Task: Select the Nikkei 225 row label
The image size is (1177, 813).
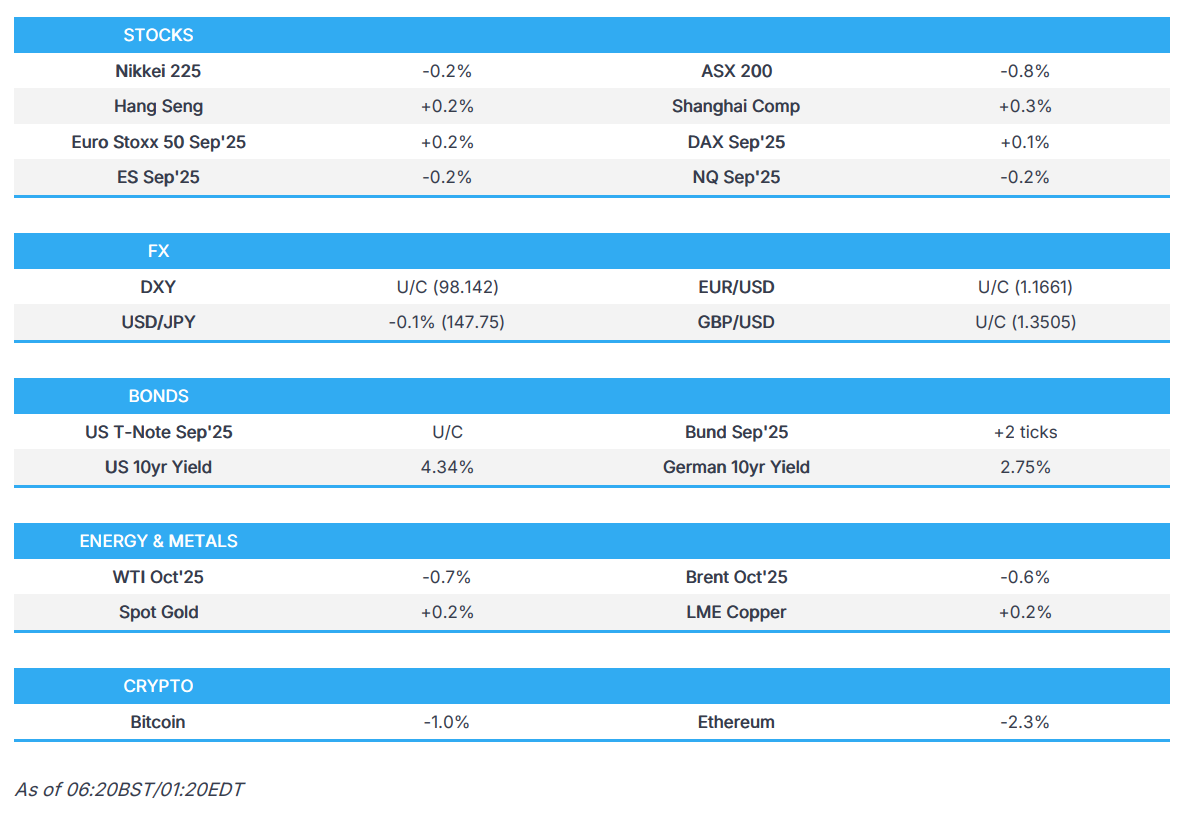Action: click(158, 71)
